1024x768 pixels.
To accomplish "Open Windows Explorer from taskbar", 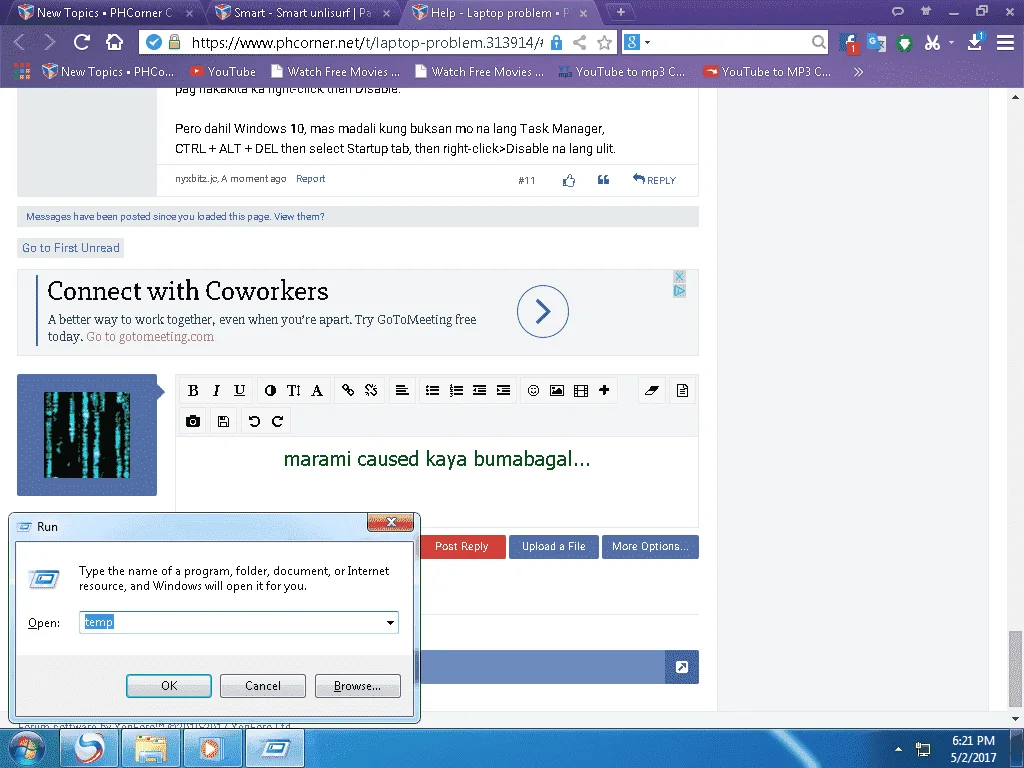I will 150,749.
